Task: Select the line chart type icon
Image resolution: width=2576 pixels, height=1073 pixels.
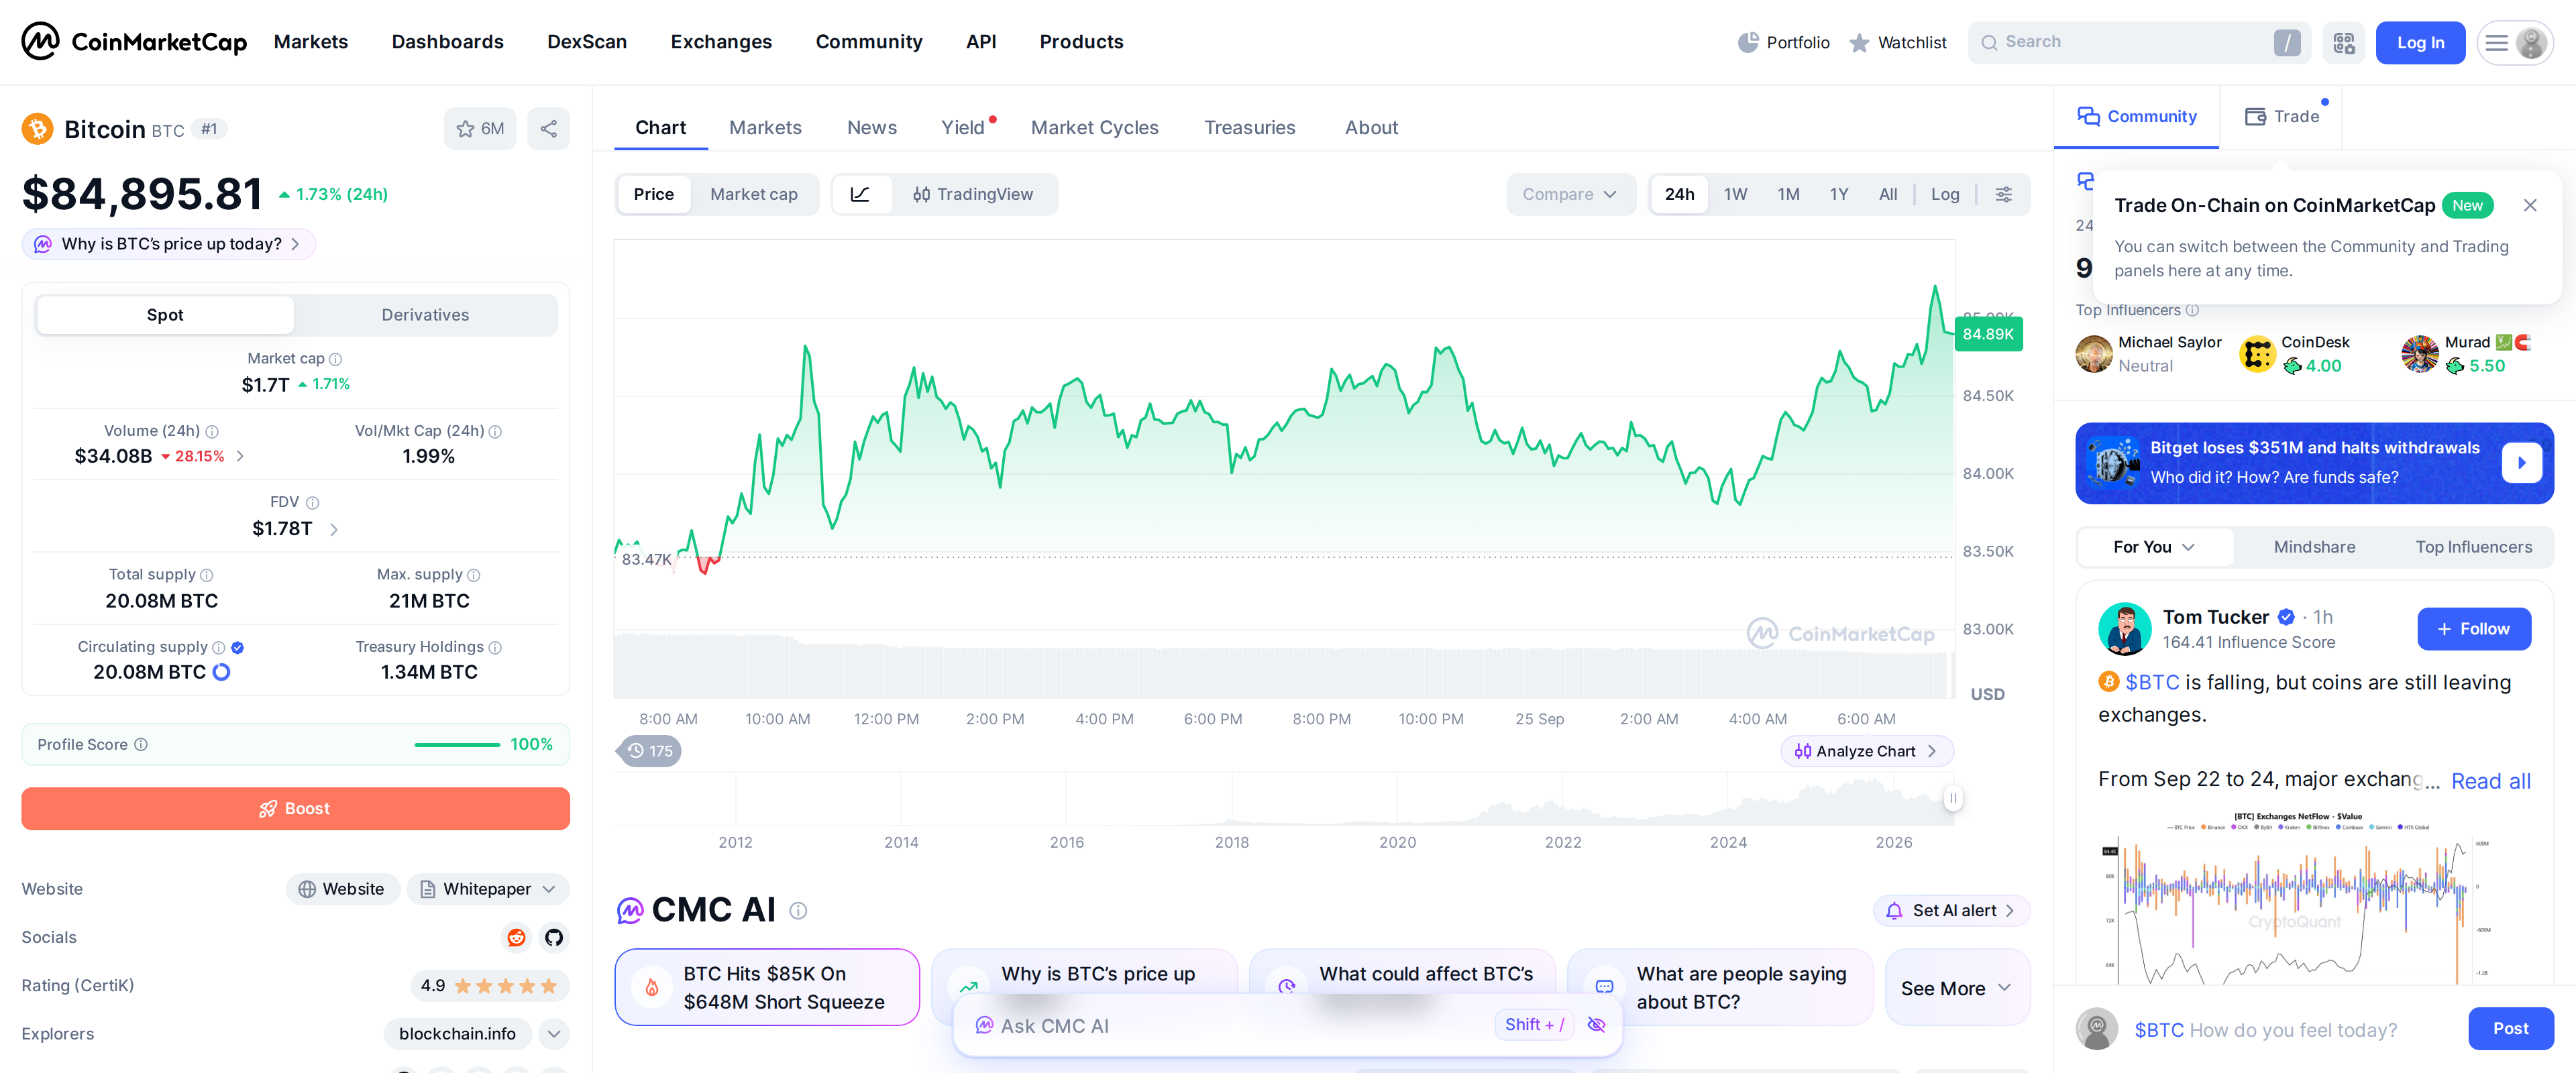Action: [x=860, y=194]
